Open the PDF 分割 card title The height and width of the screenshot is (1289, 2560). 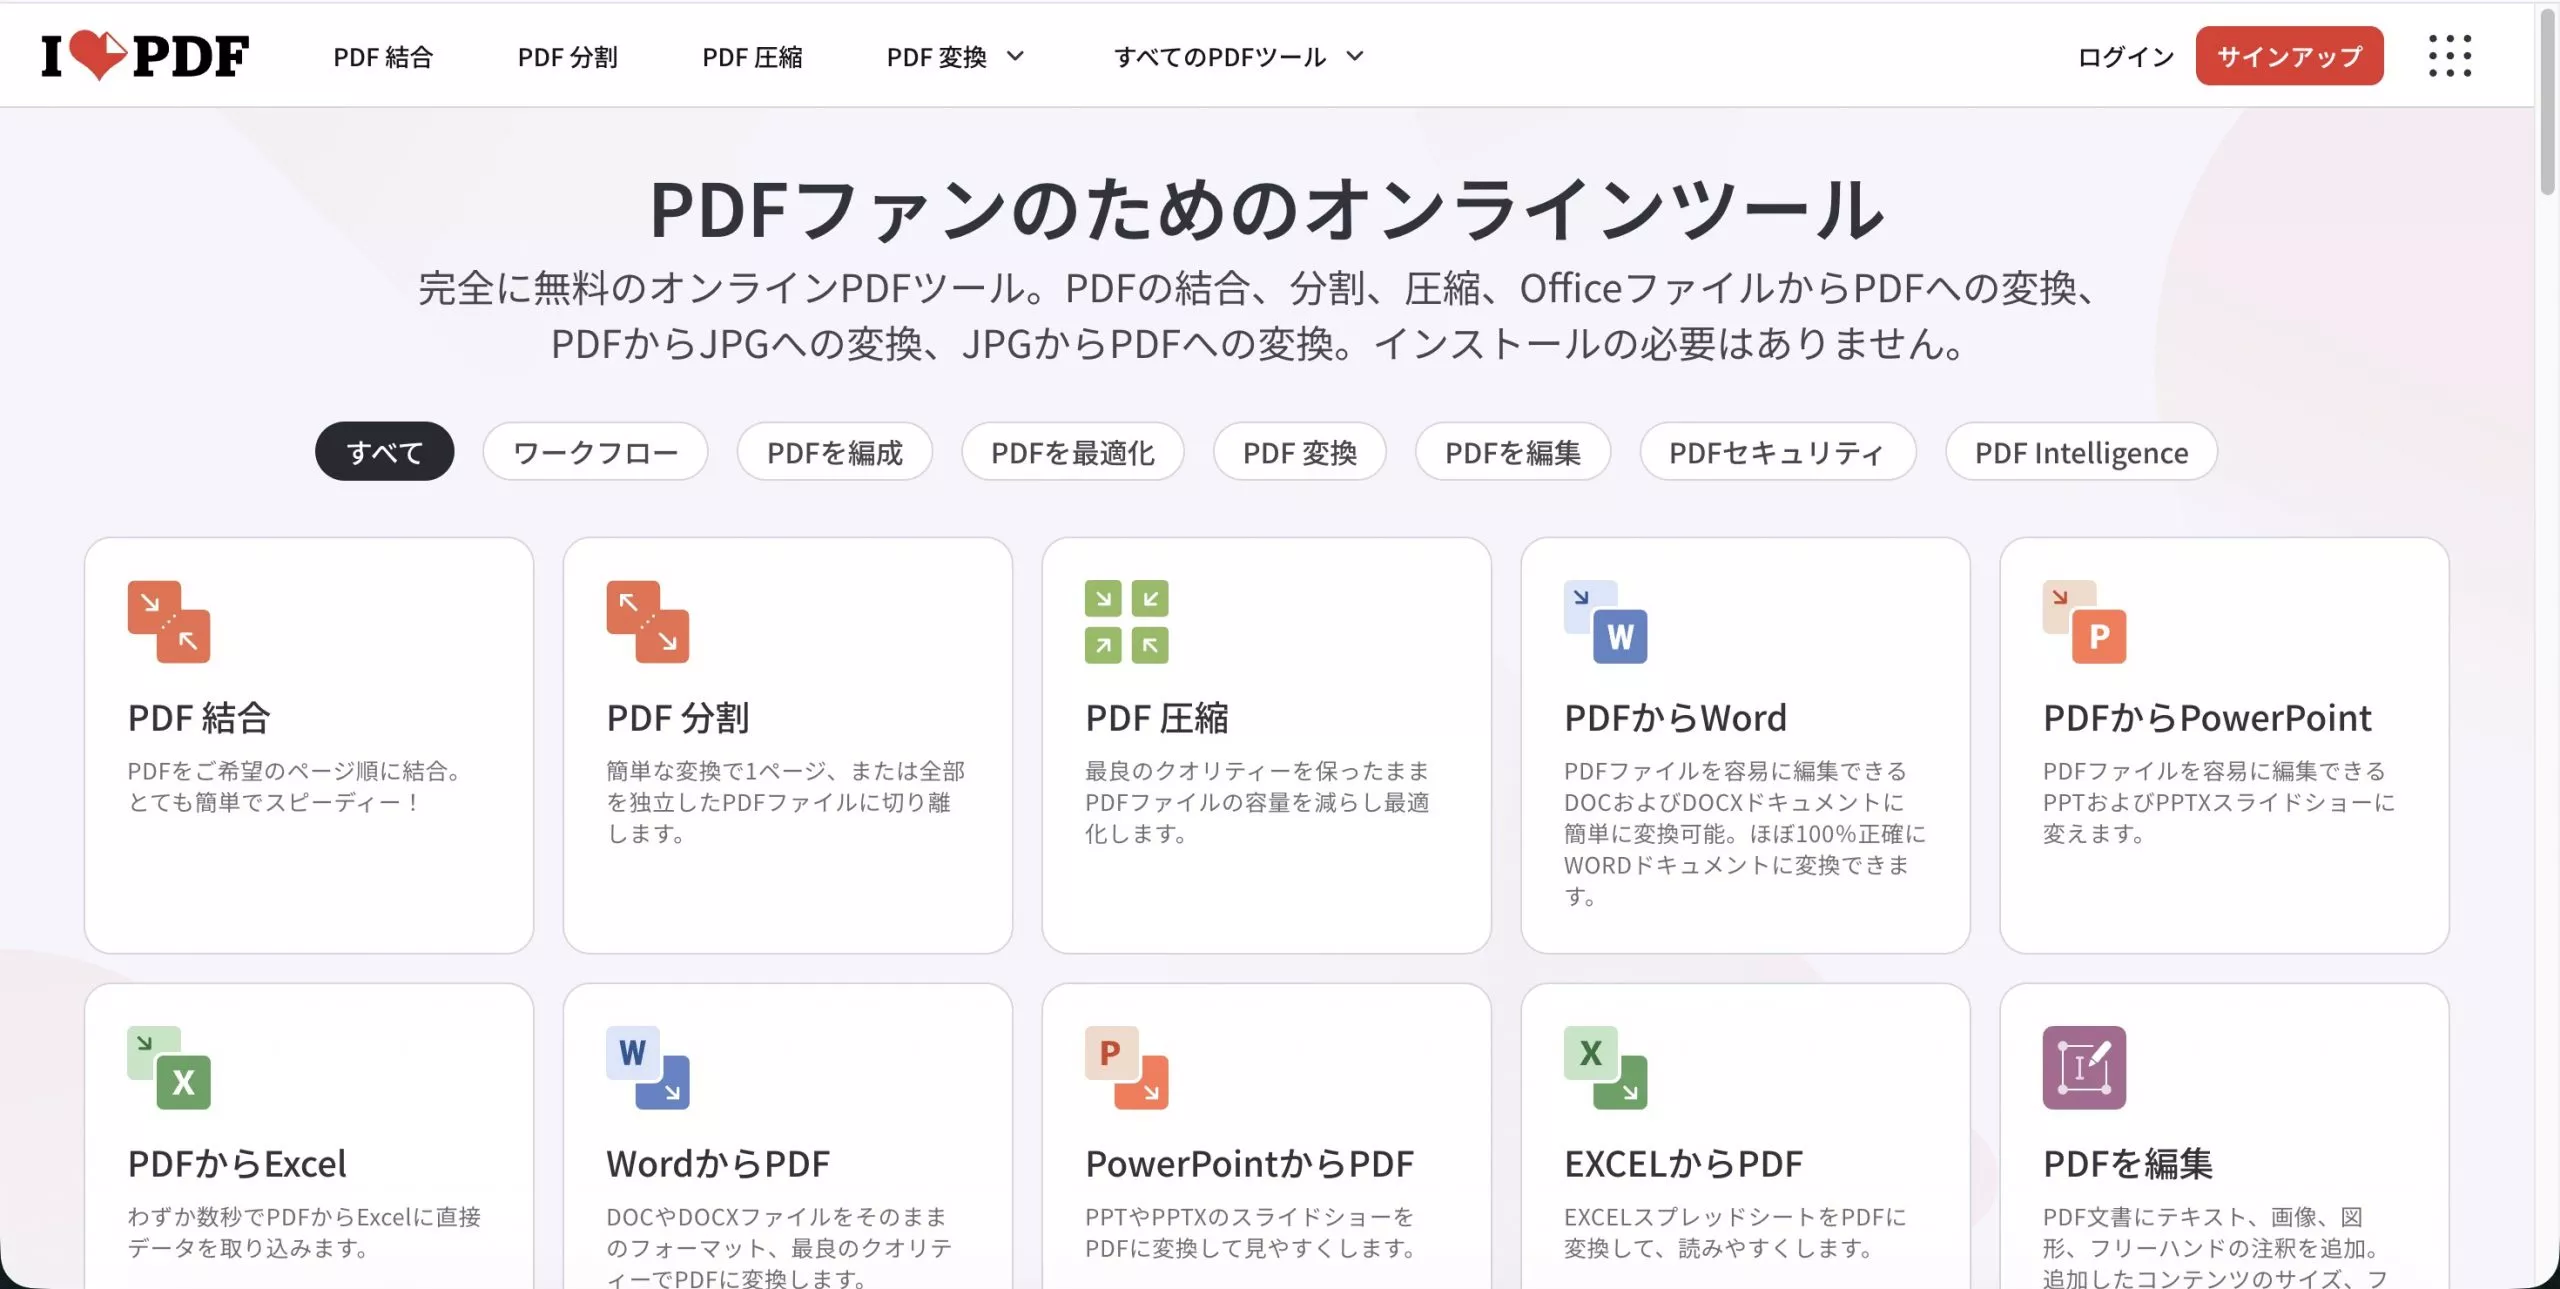click(678, 718)
